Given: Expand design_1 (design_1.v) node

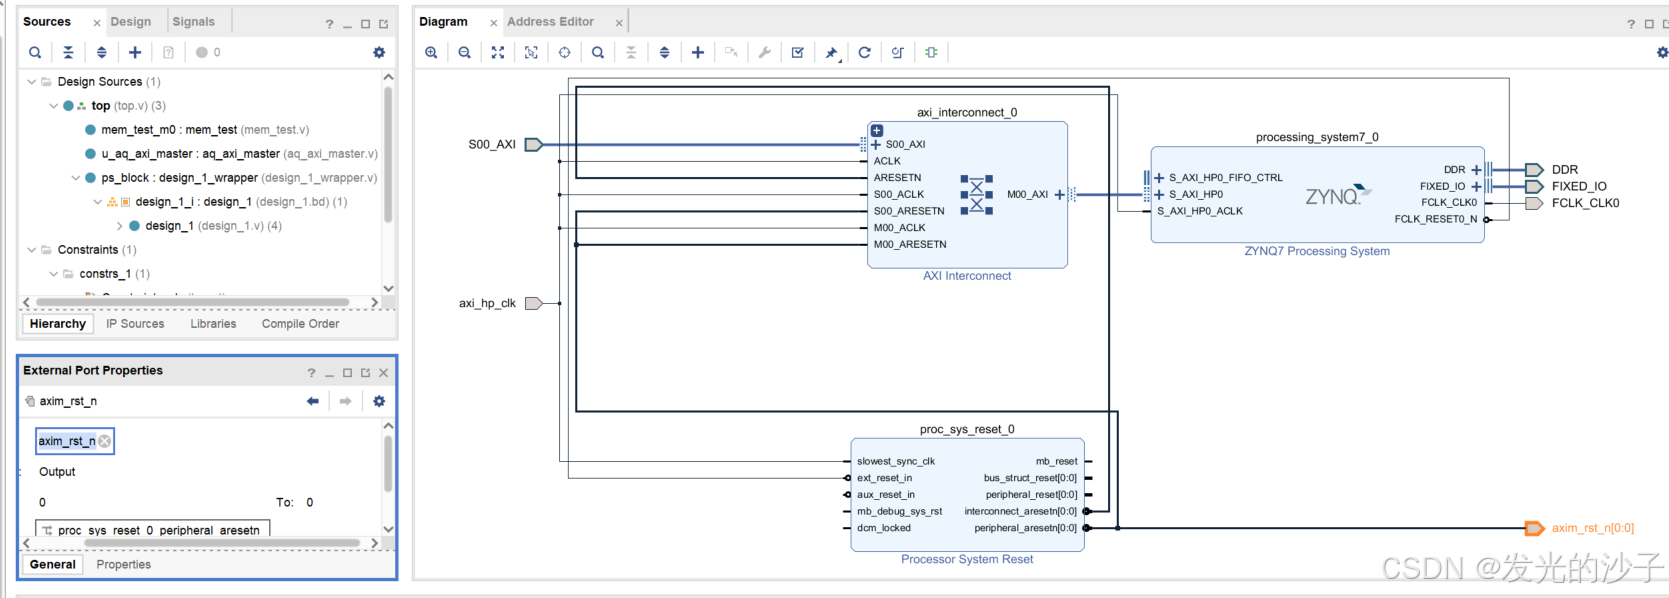Looking at the screenshot, I should (119, 226).
